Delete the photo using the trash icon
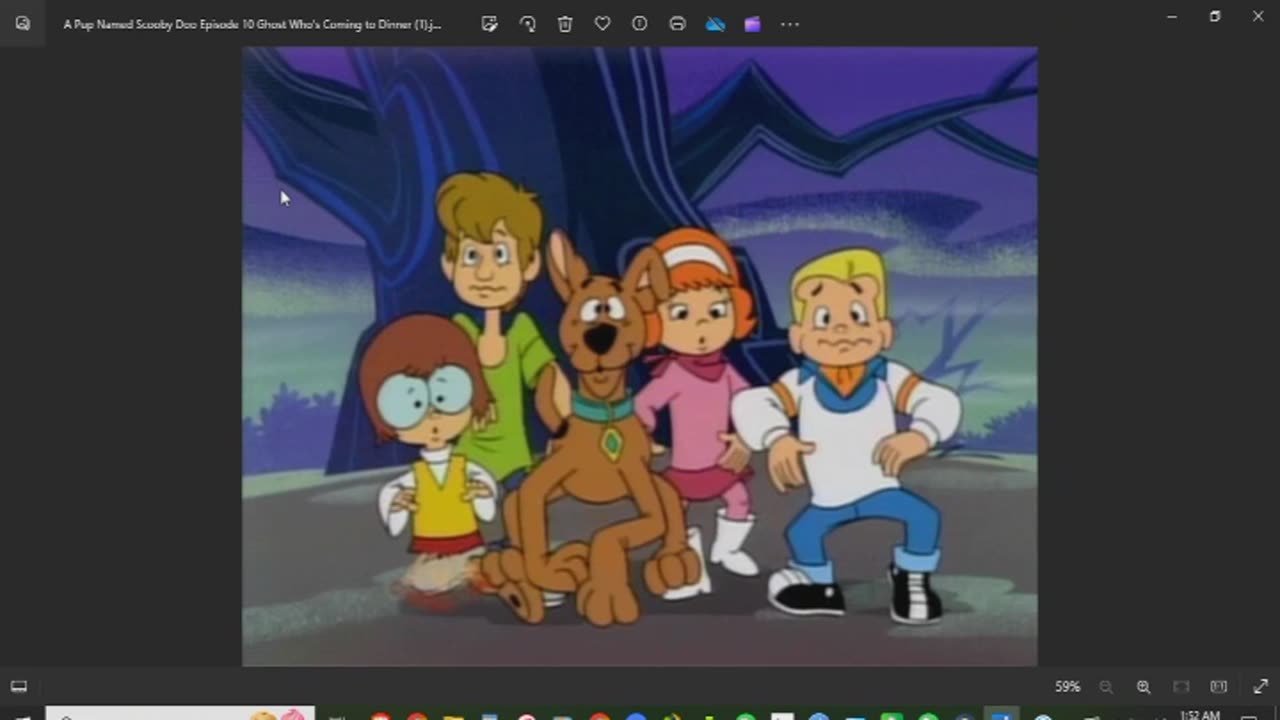 (565, 24)
